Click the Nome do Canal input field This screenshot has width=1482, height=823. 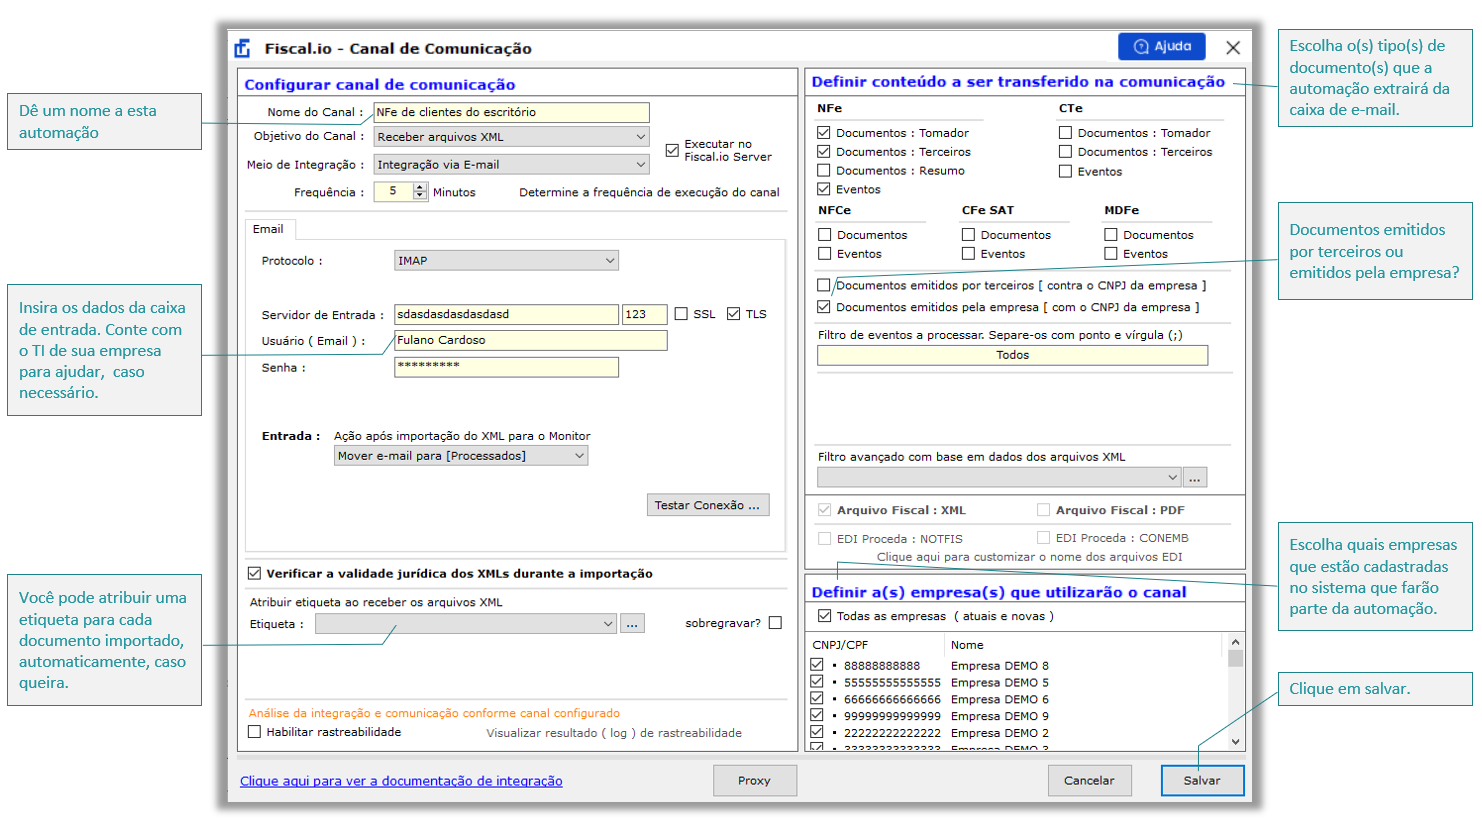[x=511, y=112]
